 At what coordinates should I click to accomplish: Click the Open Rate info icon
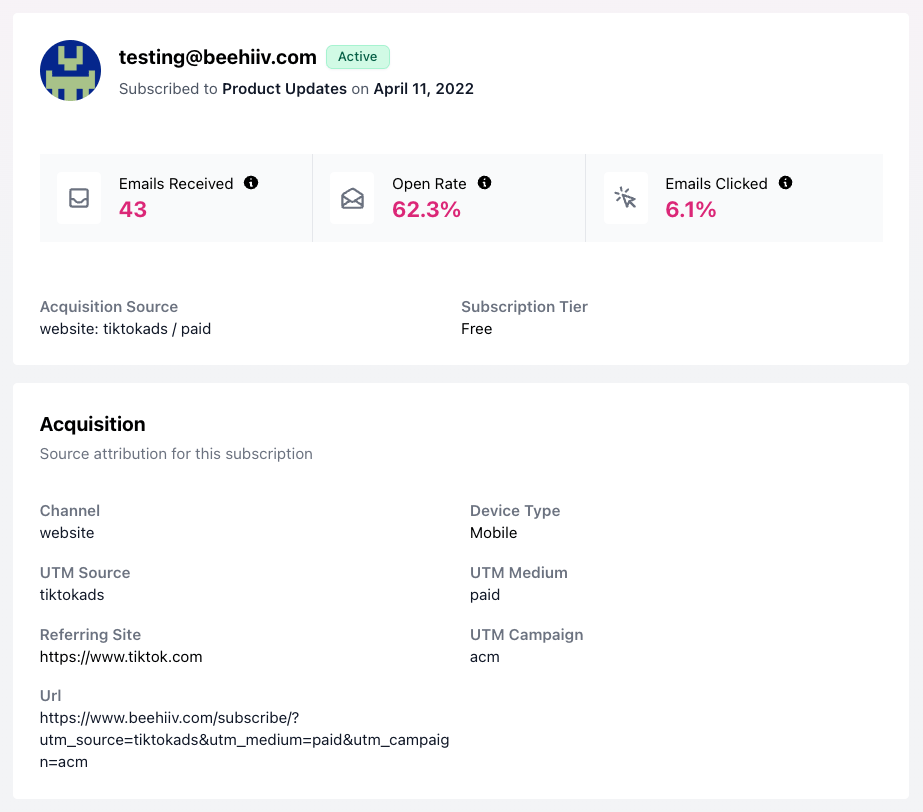point(484,183)
